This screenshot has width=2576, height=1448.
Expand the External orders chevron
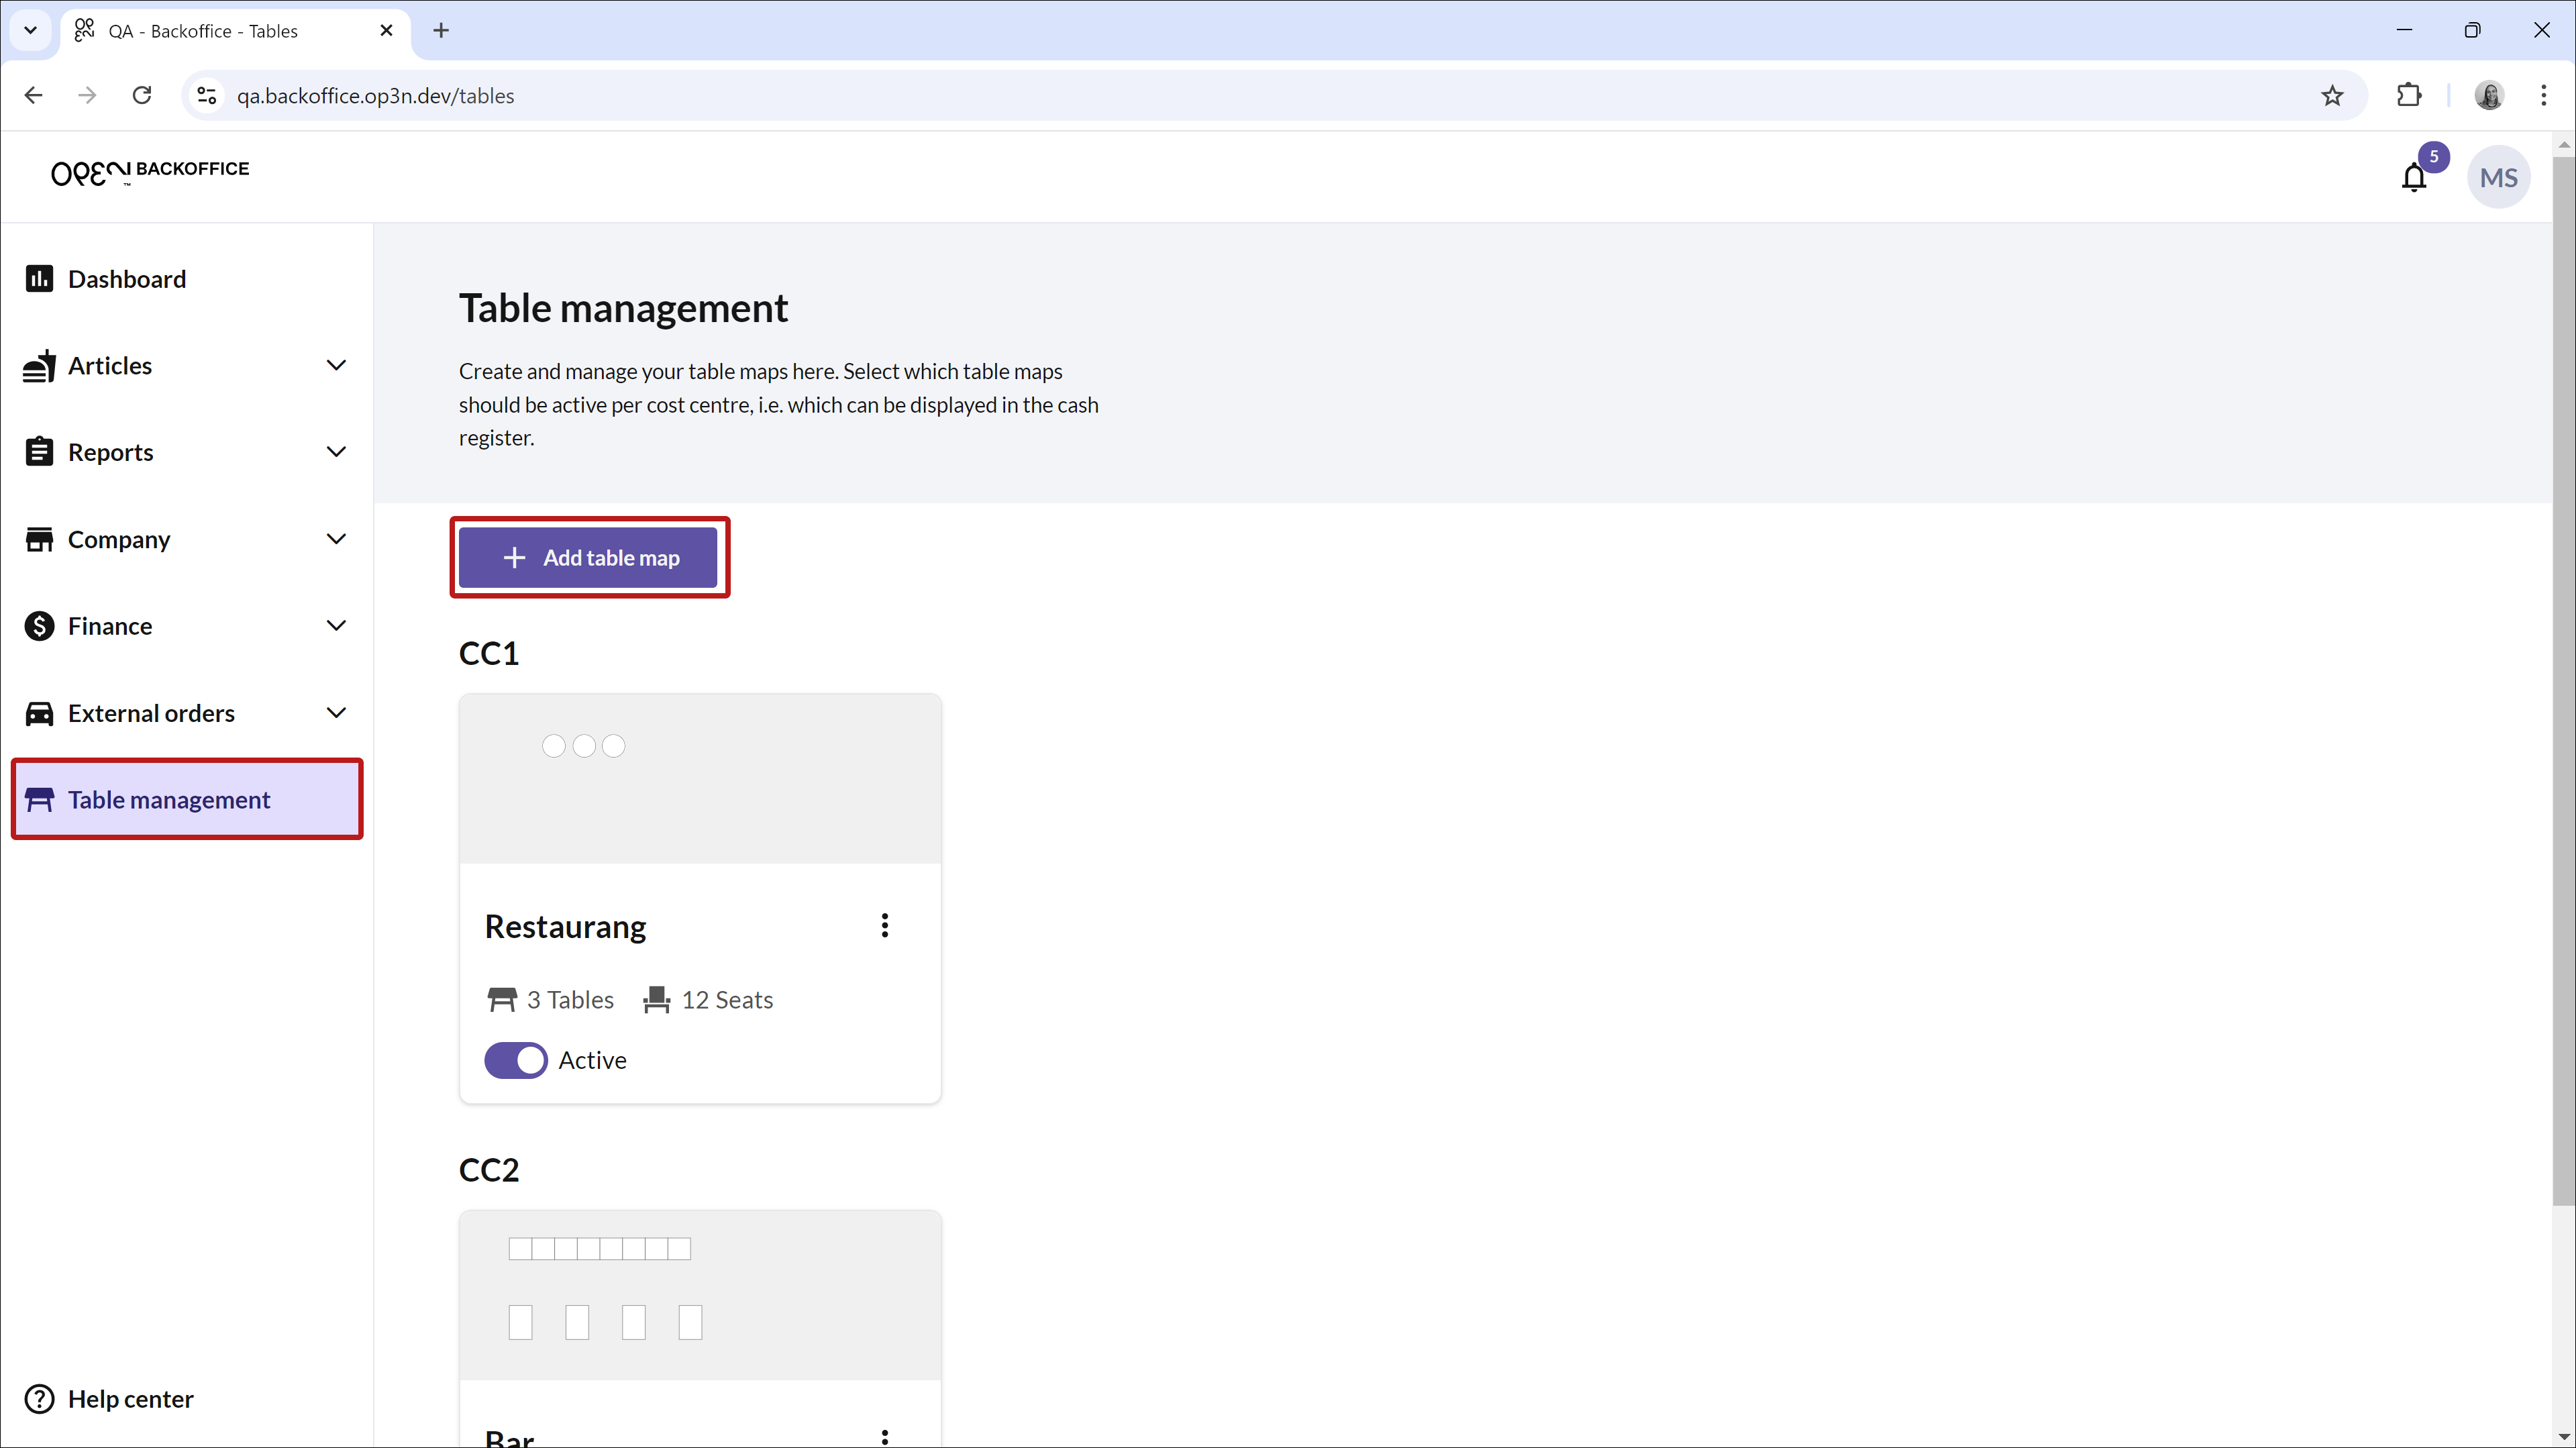click(x=336, y=713)
